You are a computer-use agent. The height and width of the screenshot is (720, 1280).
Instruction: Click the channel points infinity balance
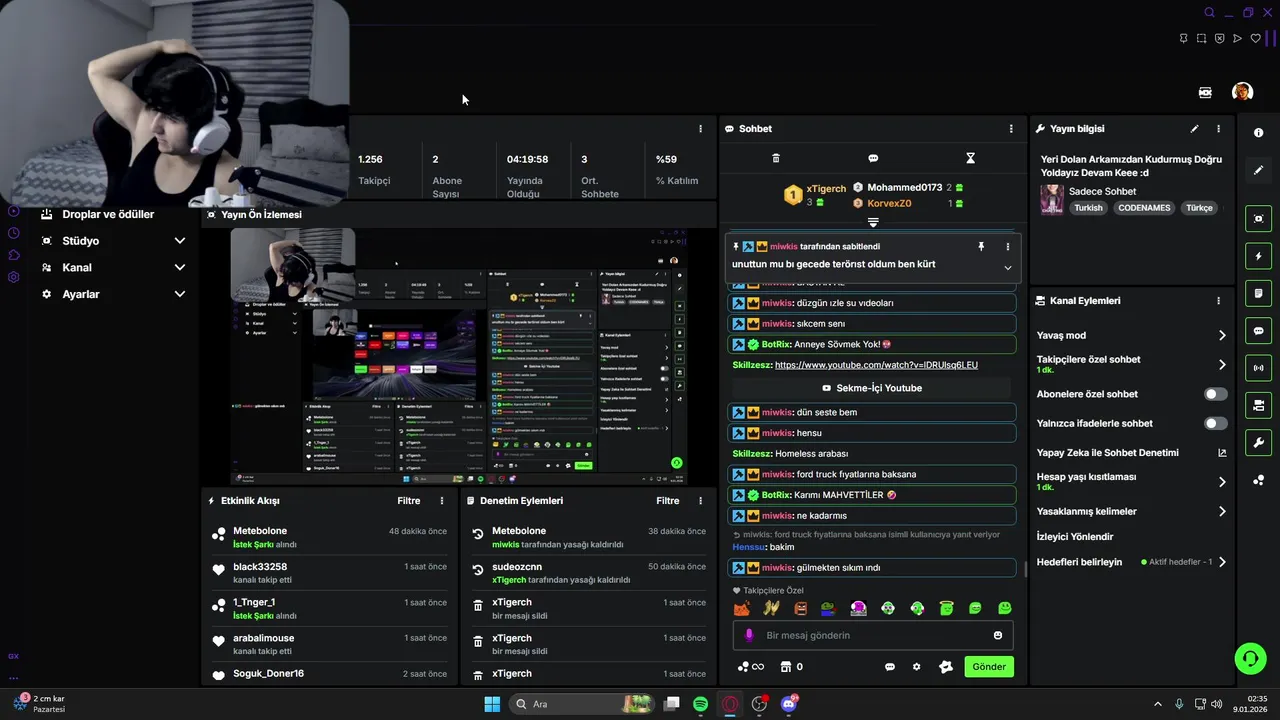tap(750, 667)
